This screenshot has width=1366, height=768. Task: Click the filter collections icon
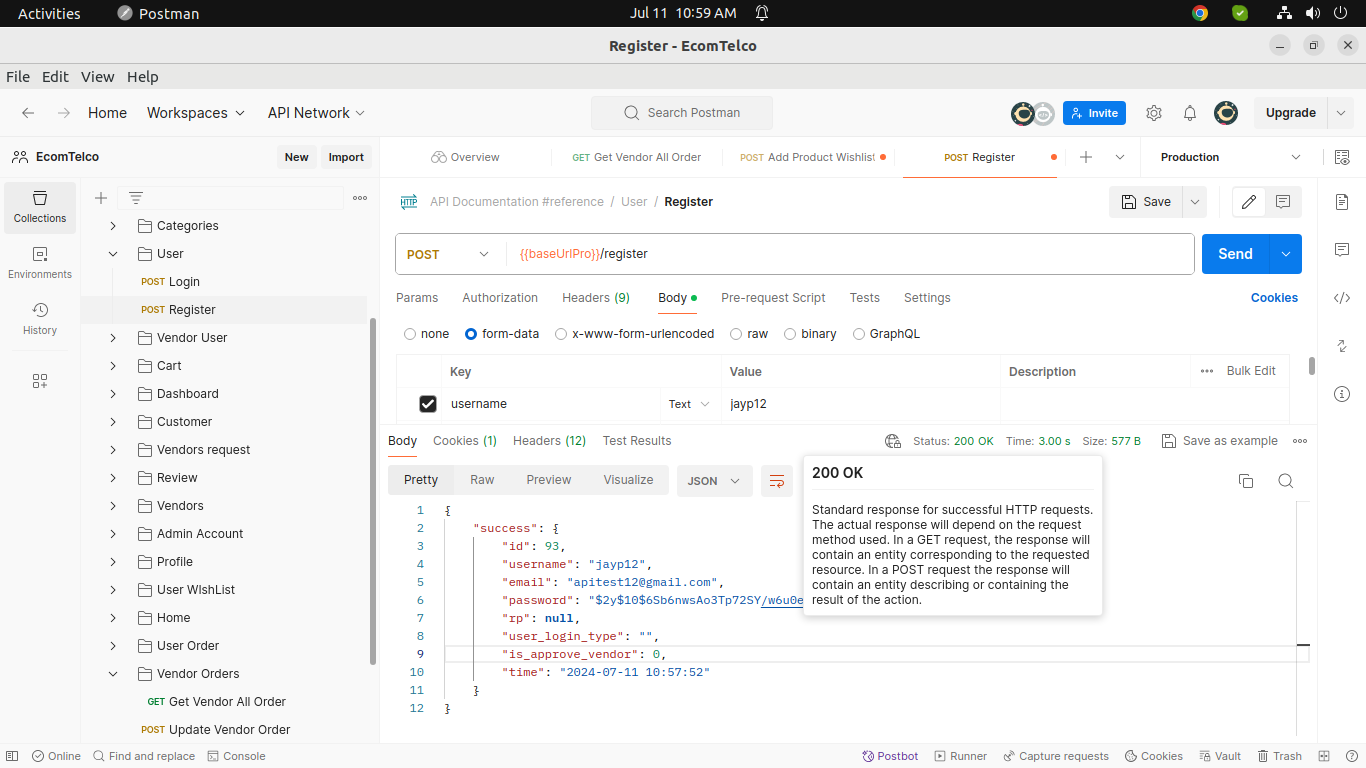coord(136,198)
